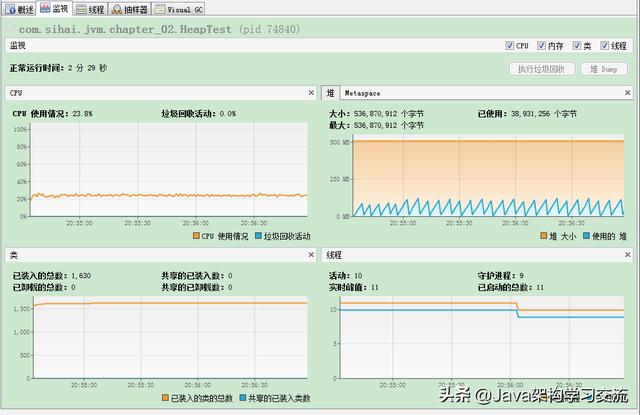Select the 监视 monitor tab

54,8
